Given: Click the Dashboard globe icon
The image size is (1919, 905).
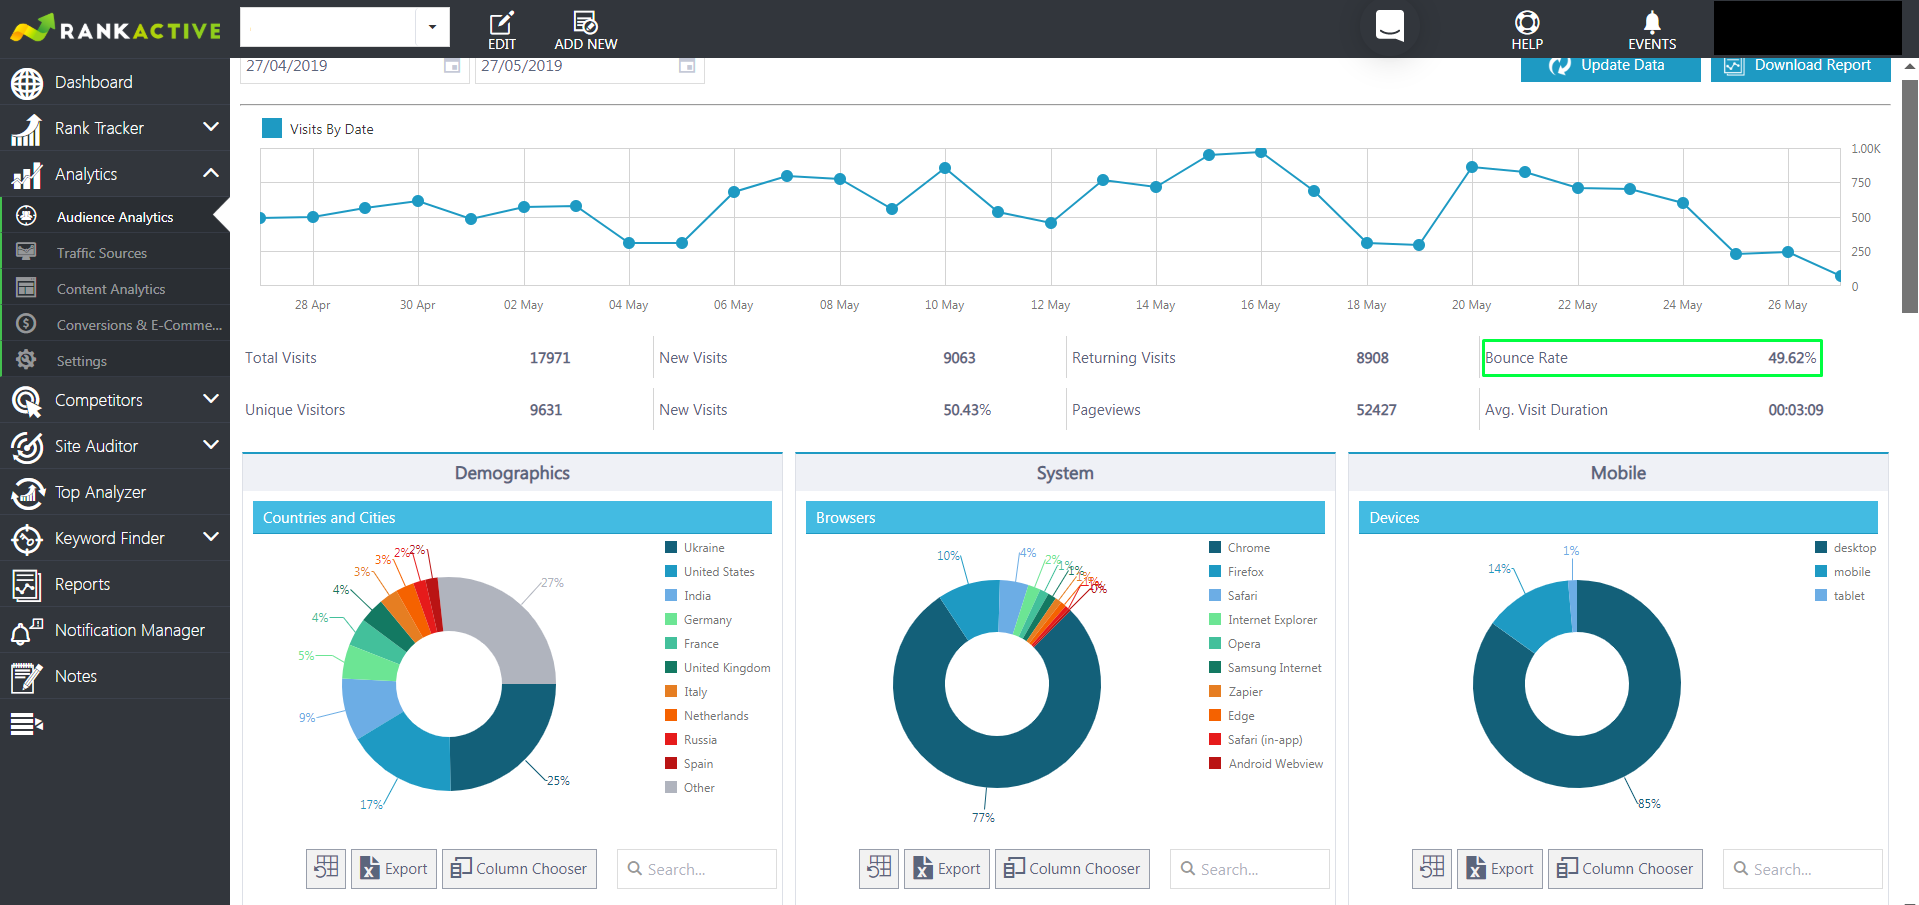Looking at the screenshot, I should pyautogui.click(x=27, y=83).
